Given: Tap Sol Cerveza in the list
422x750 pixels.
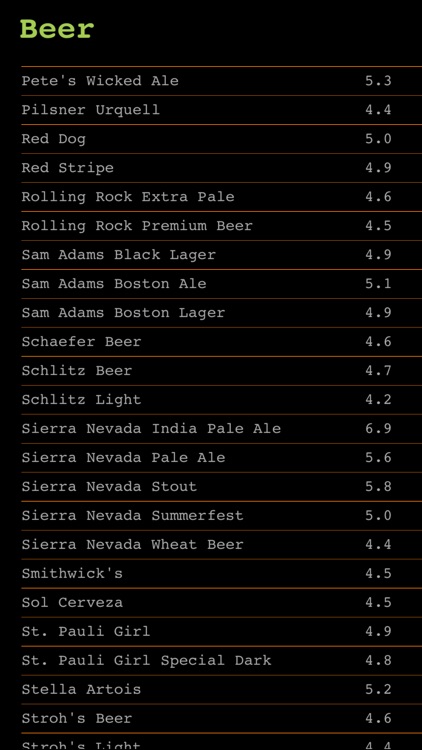Looking at the screenshot, I should click(x=222, y=603).
